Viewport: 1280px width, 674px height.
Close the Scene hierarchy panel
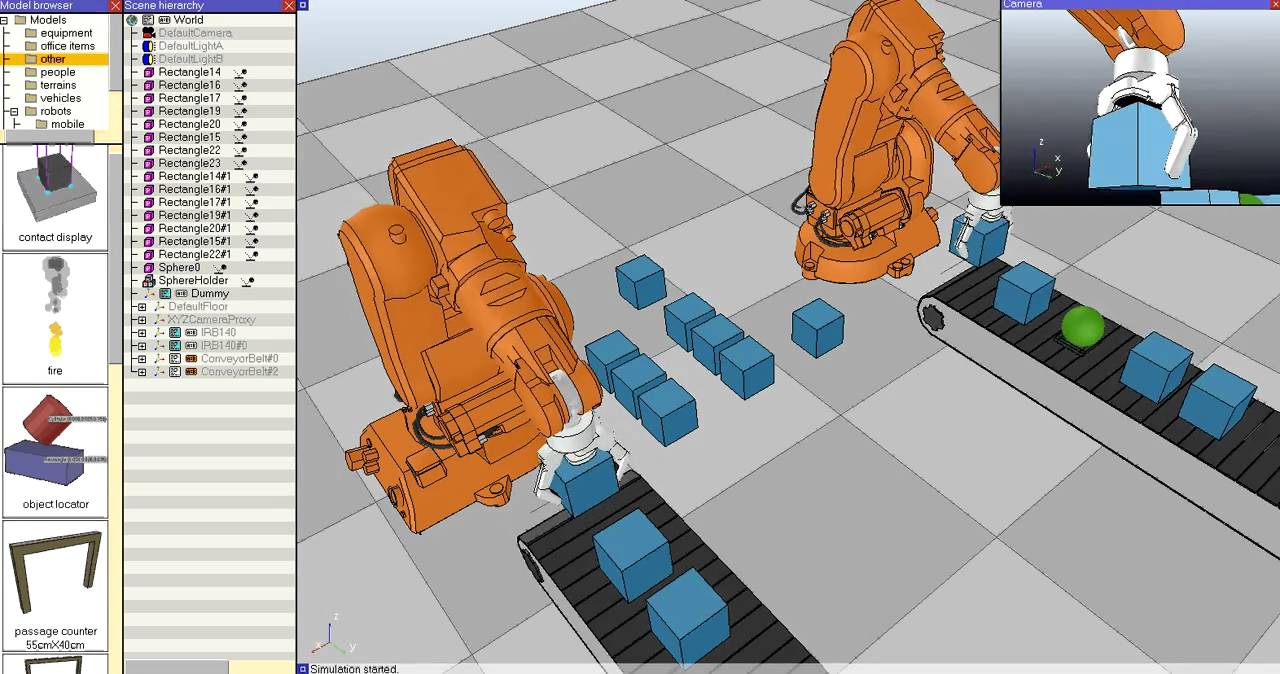(289, 6)
